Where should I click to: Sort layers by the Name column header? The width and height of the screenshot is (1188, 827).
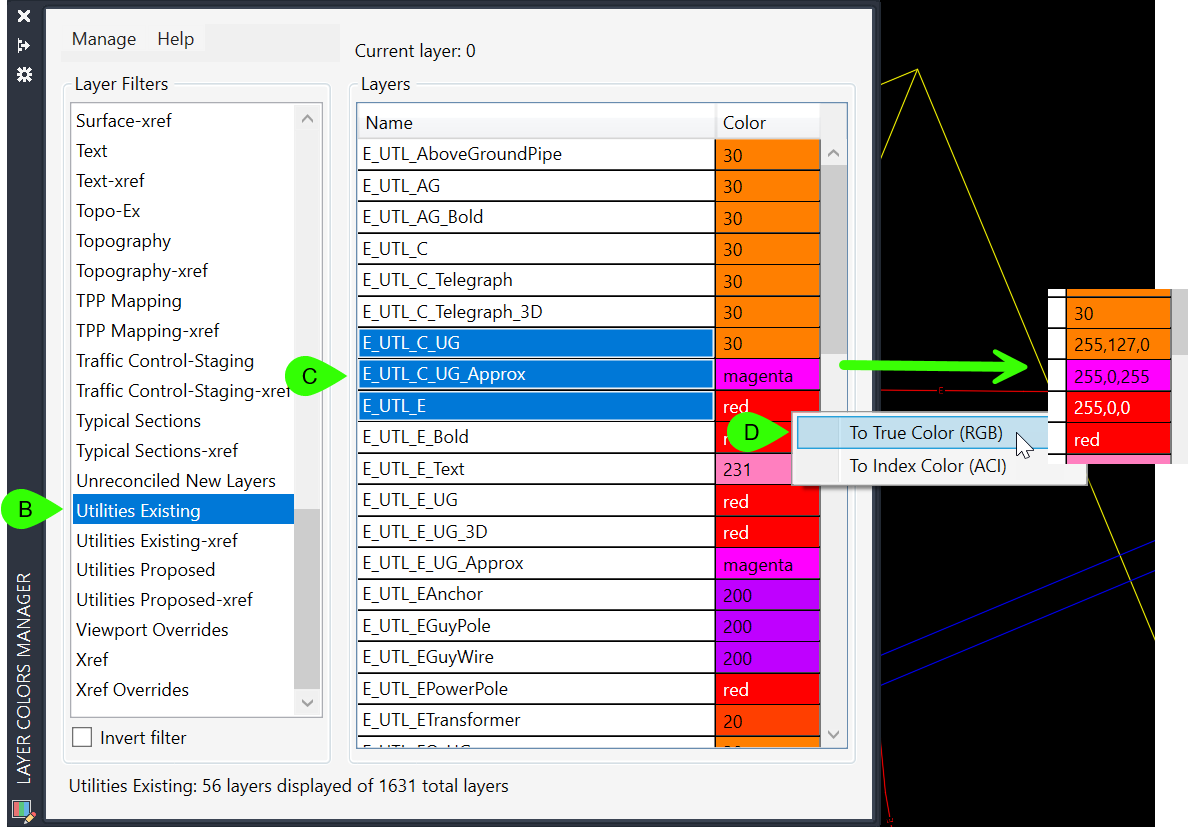pyautogui.click(x=536, y=123)
